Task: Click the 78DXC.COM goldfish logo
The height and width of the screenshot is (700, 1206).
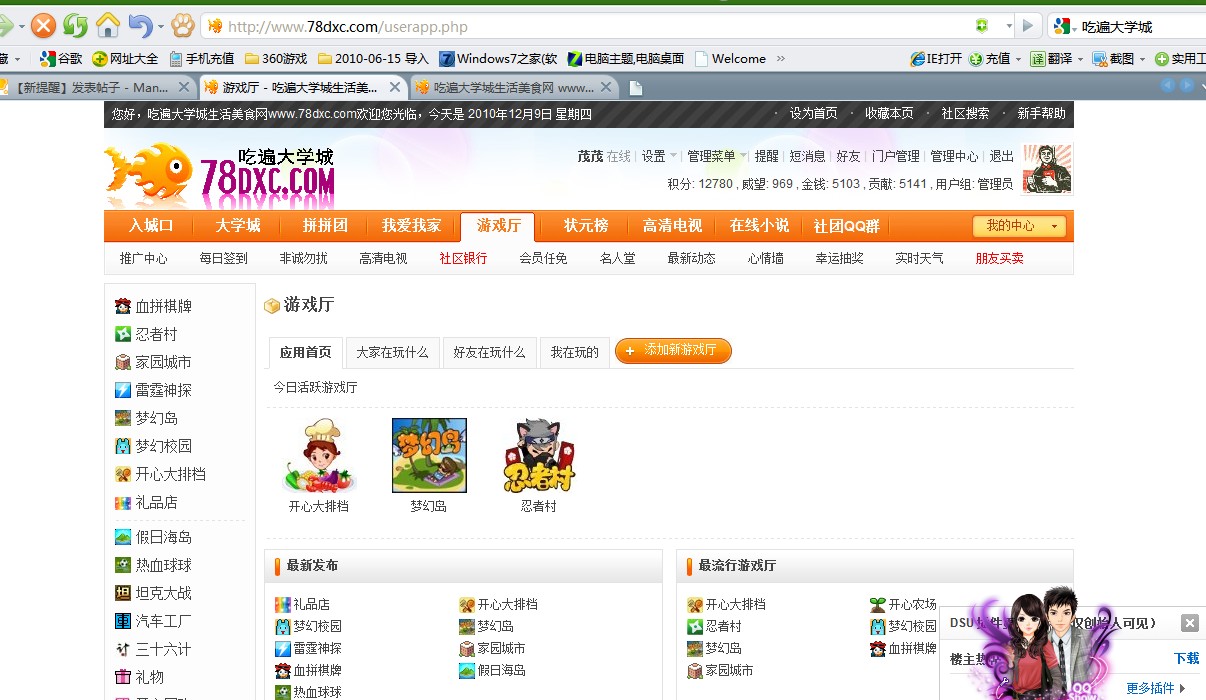Action: point(219,175)
